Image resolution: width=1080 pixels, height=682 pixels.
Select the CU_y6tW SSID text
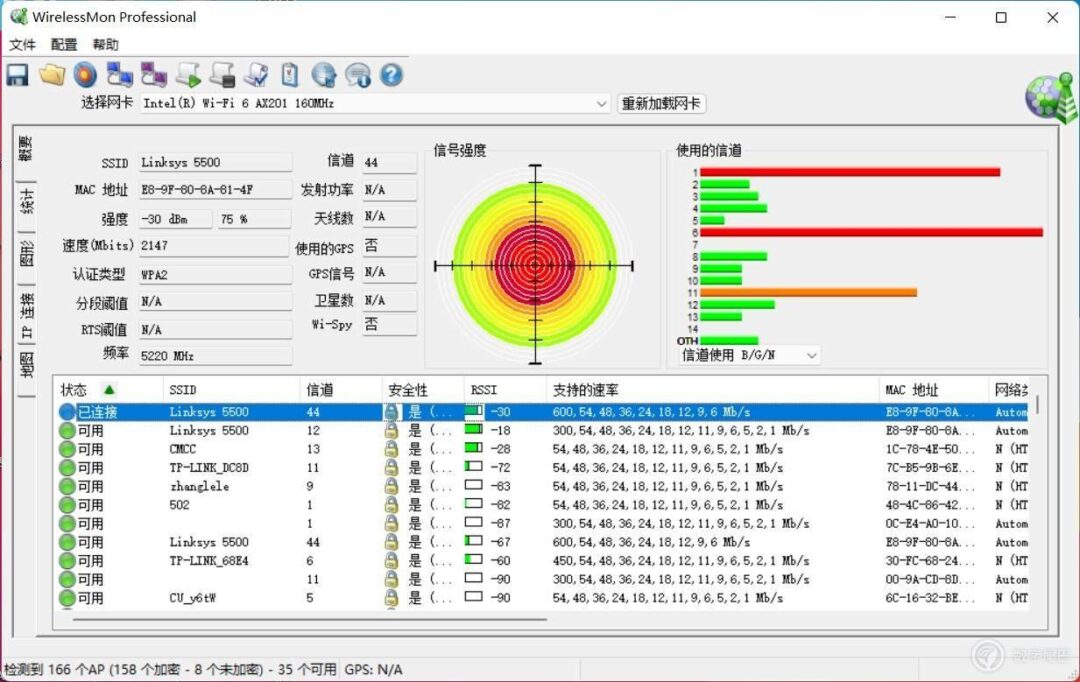[x=192, y=598]
